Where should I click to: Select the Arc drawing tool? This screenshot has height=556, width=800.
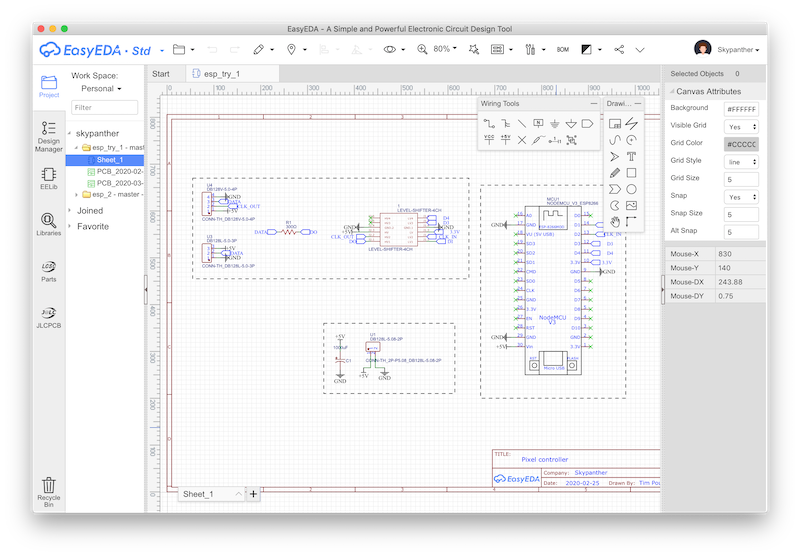(631, 140)
